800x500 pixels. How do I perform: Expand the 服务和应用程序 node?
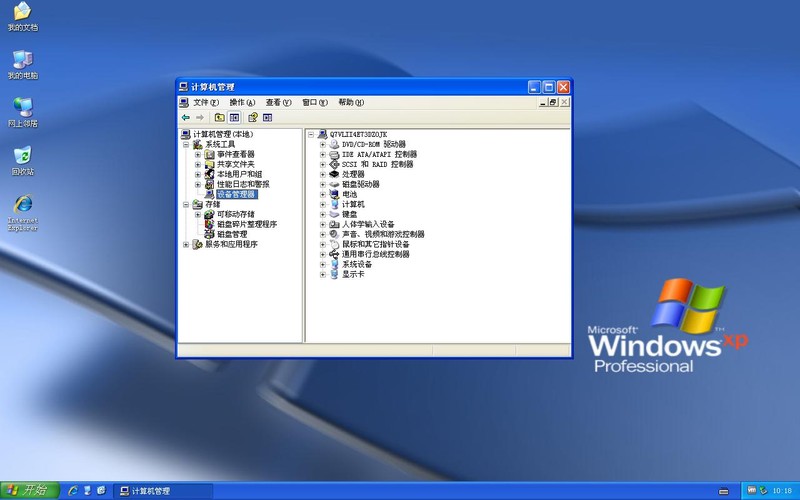coord(186,244)
